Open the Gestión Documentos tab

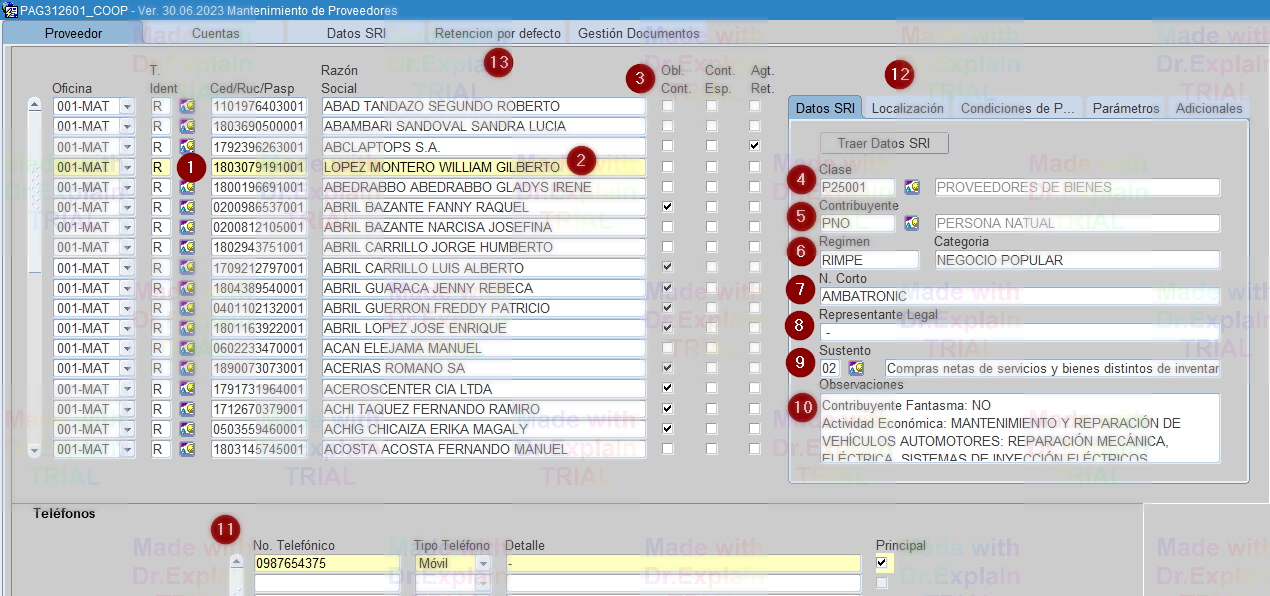(638, 33)
